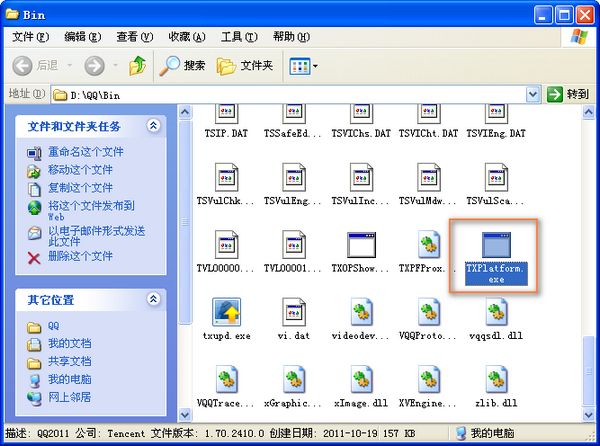Select the VQQTrace file icon

(226, 379)
